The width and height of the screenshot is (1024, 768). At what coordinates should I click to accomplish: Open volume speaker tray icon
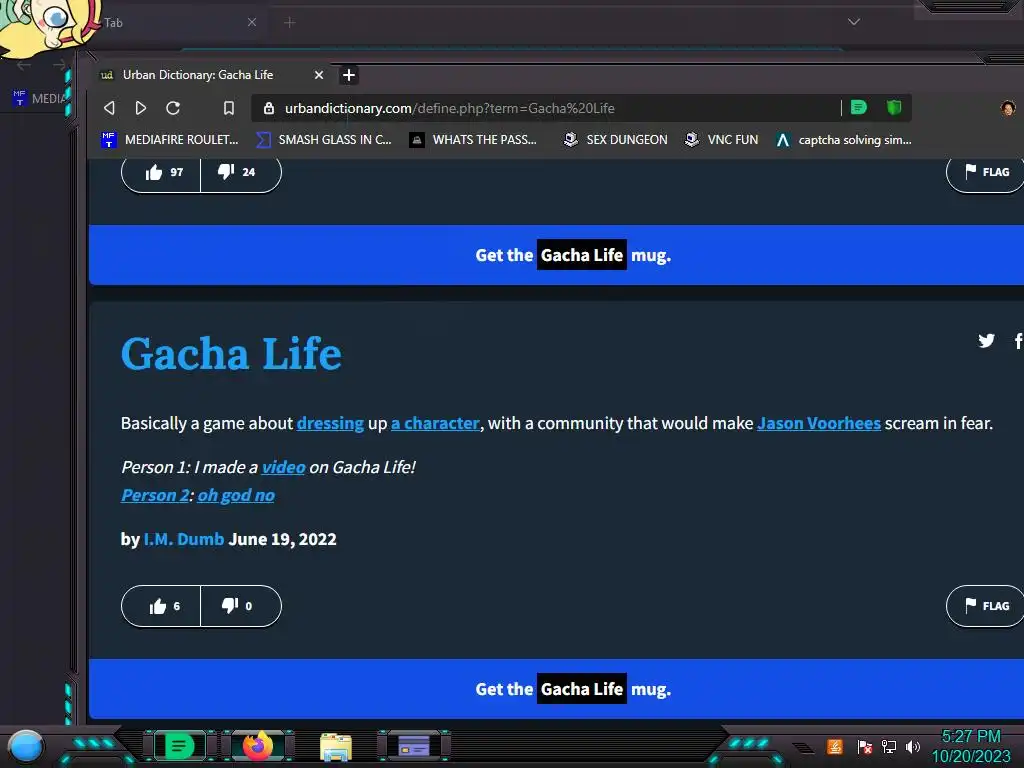913,746
